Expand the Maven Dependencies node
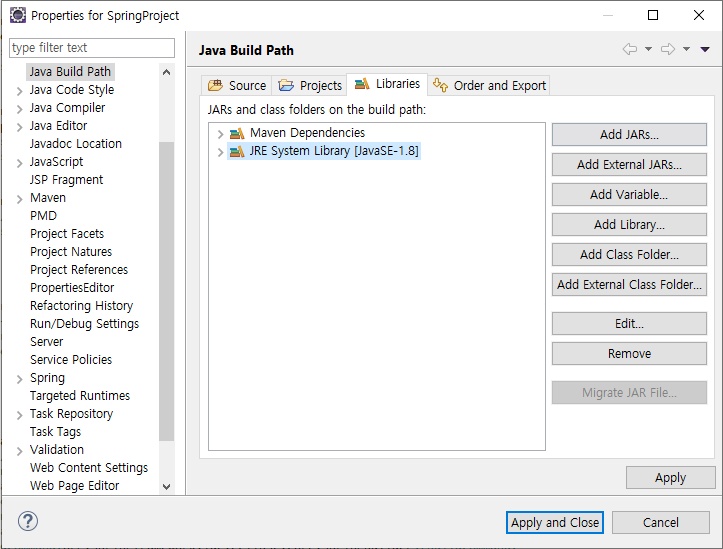723x549 pixels. tap(220, 134)
